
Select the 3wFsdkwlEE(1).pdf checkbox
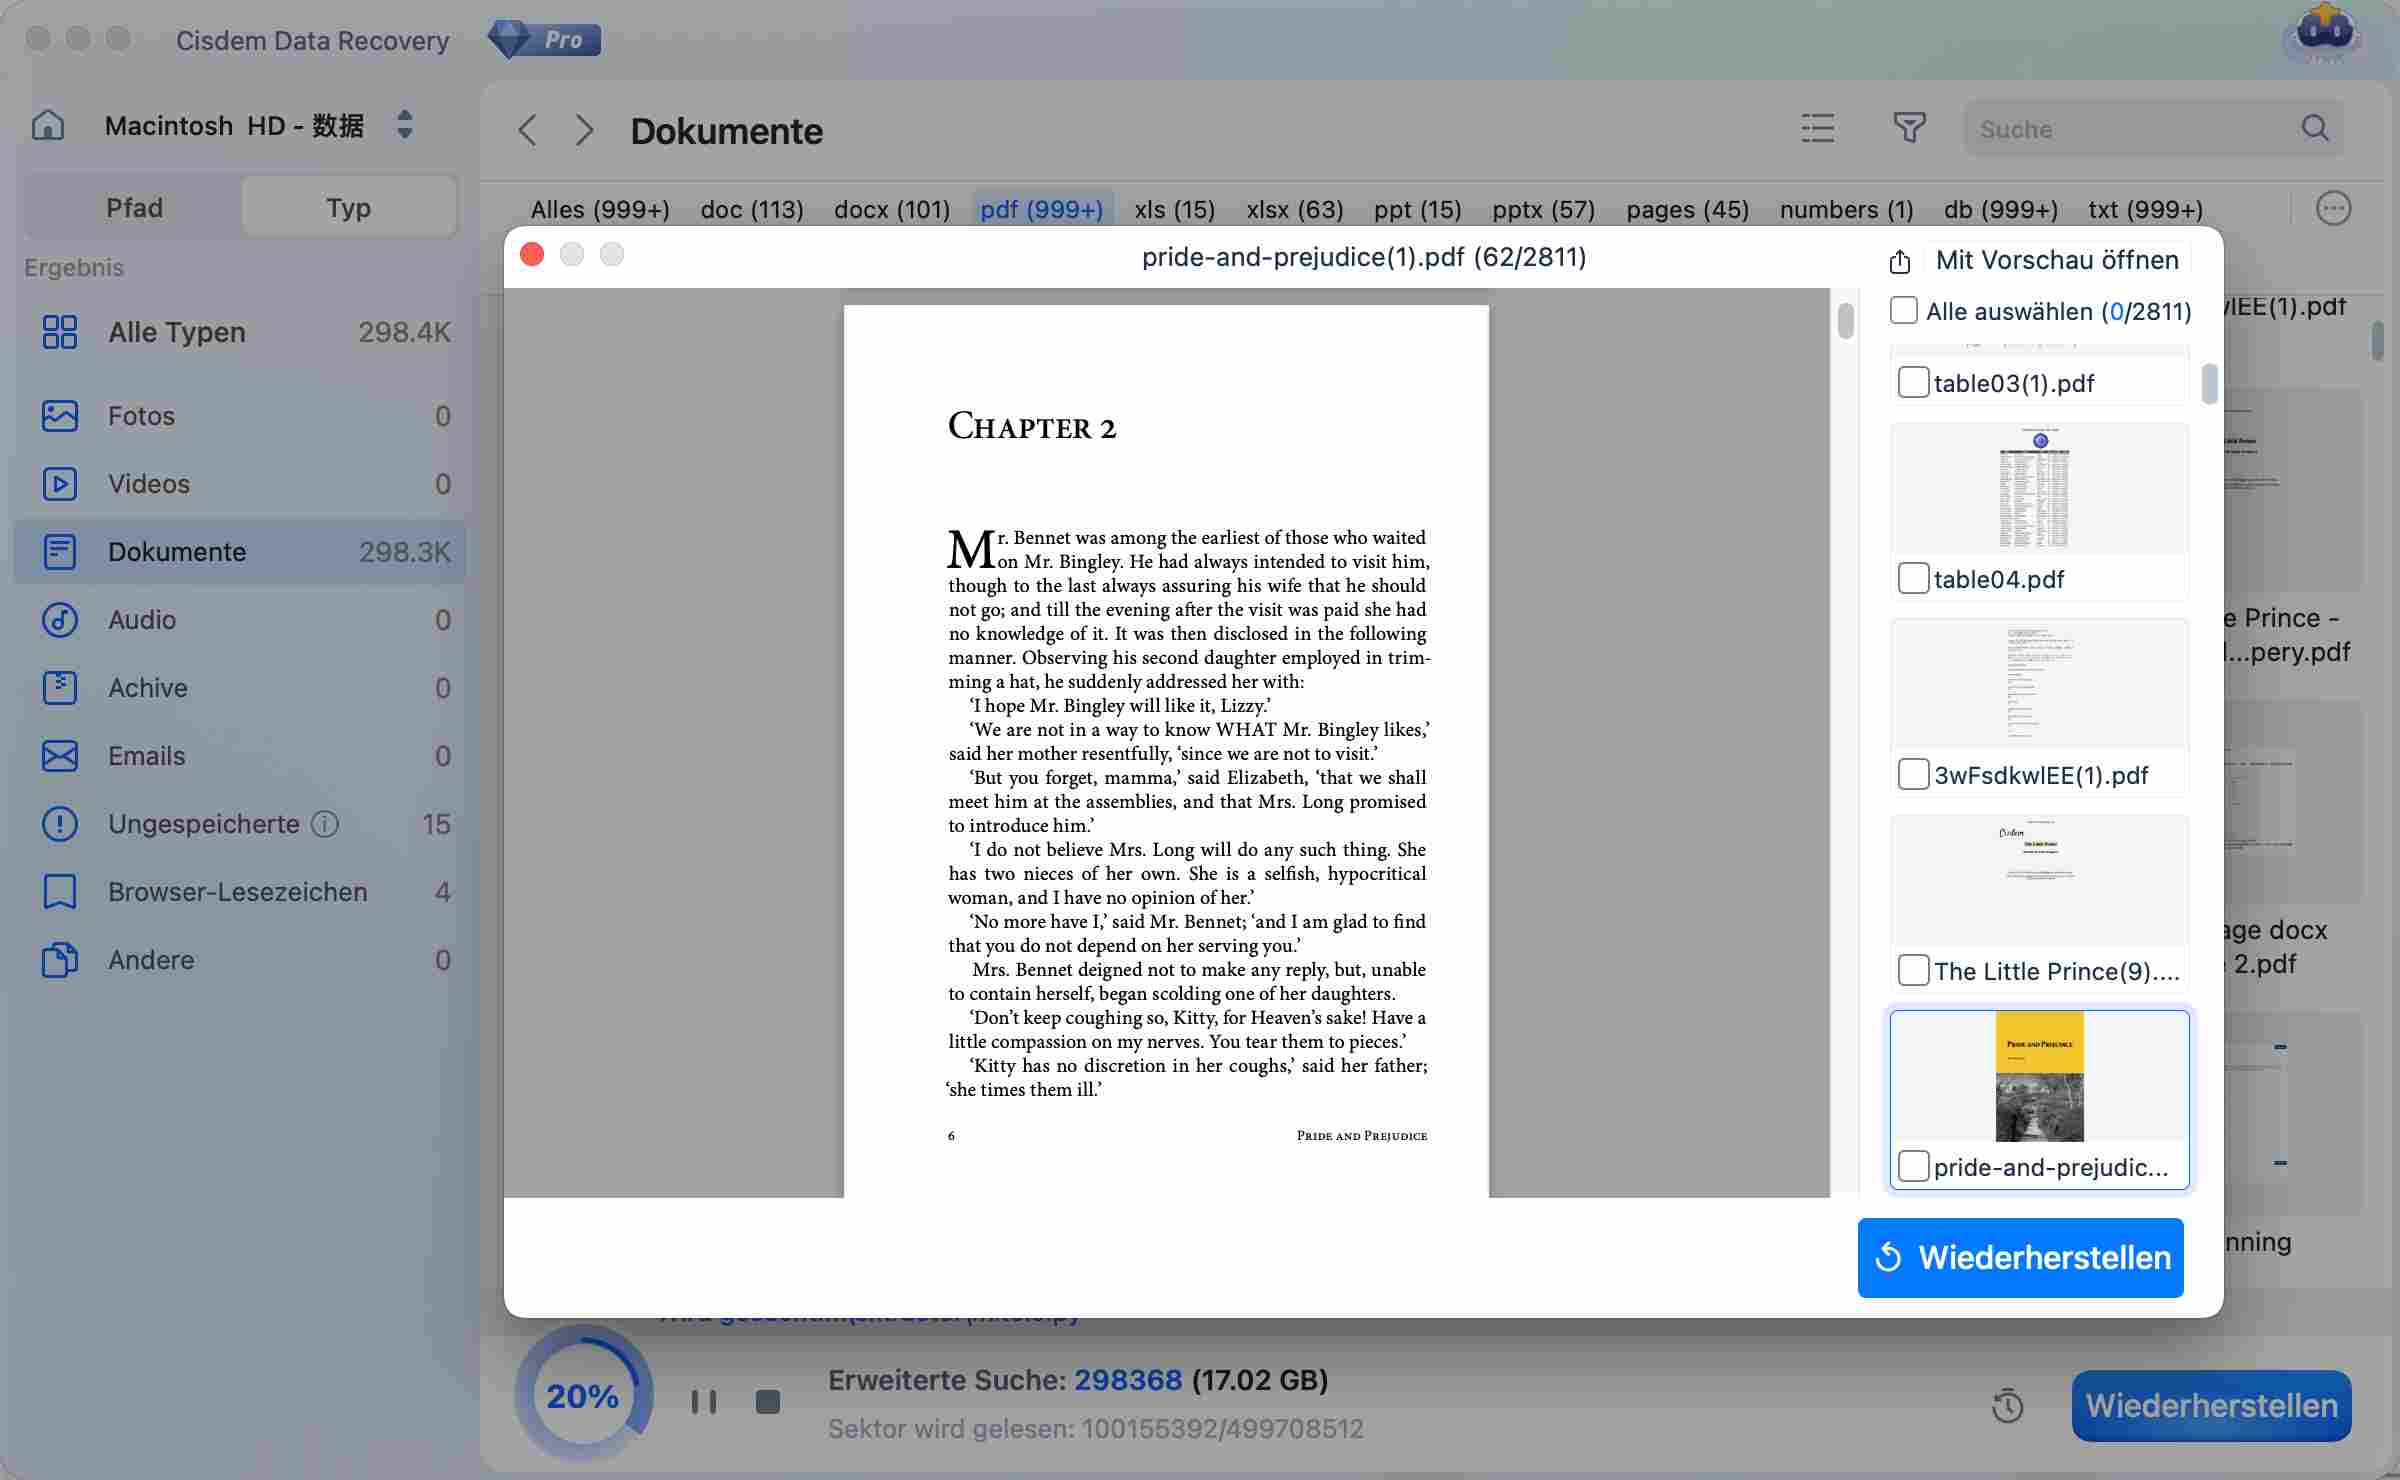(1913, 775)
